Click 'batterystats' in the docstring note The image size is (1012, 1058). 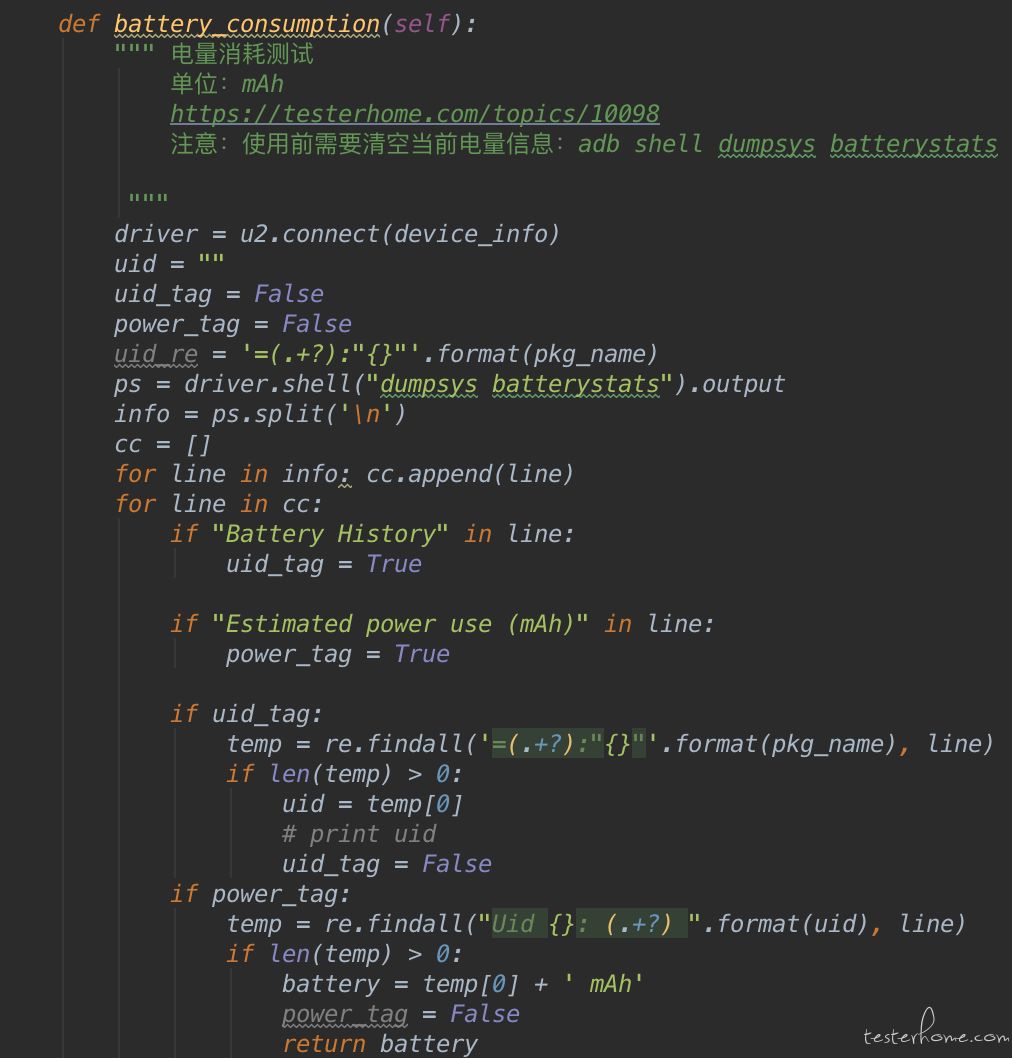tap(913, 144)
